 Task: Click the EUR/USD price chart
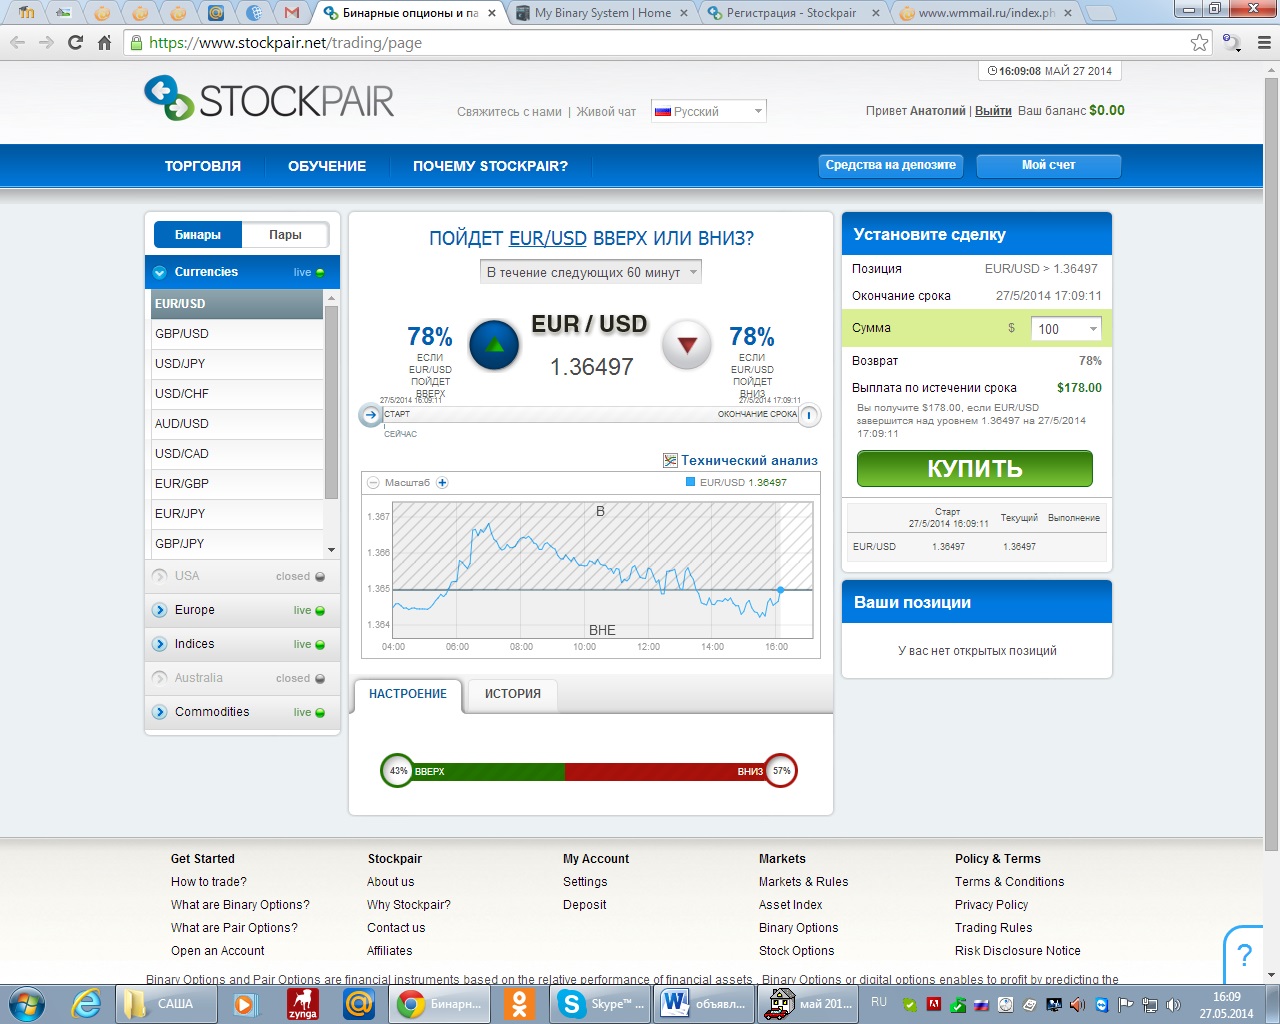coord(602,570)
